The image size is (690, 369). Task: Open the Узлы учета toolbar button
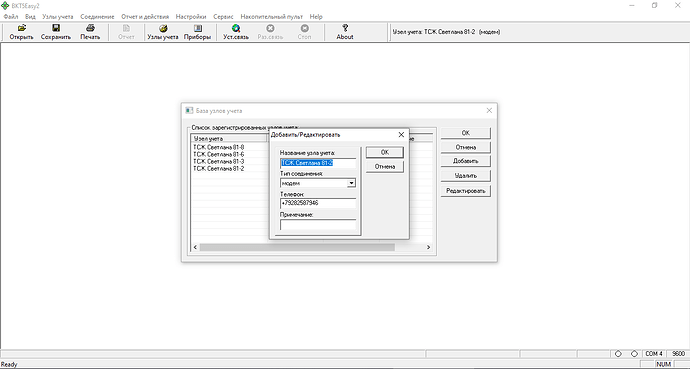coord(163,32)
